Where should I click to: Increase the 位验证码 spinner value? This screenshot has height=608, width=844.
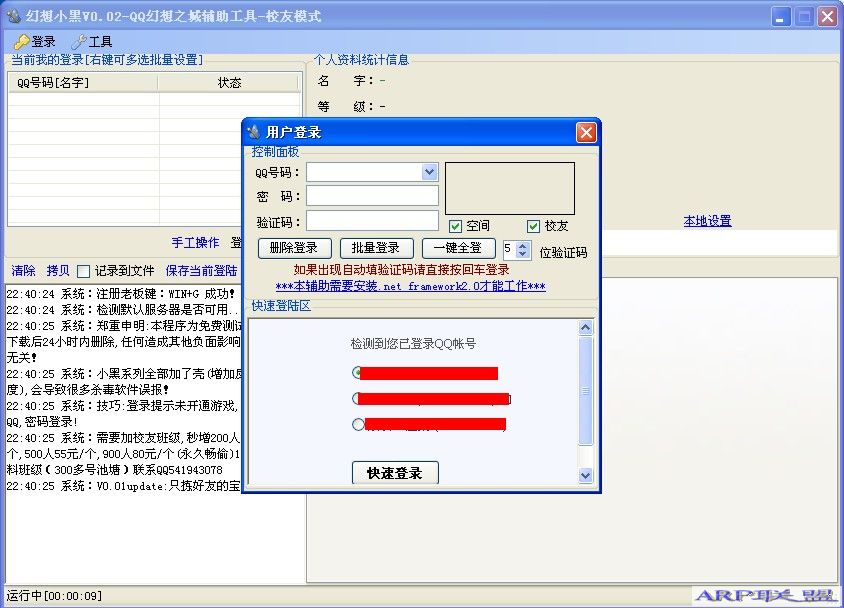pos(522,245)
